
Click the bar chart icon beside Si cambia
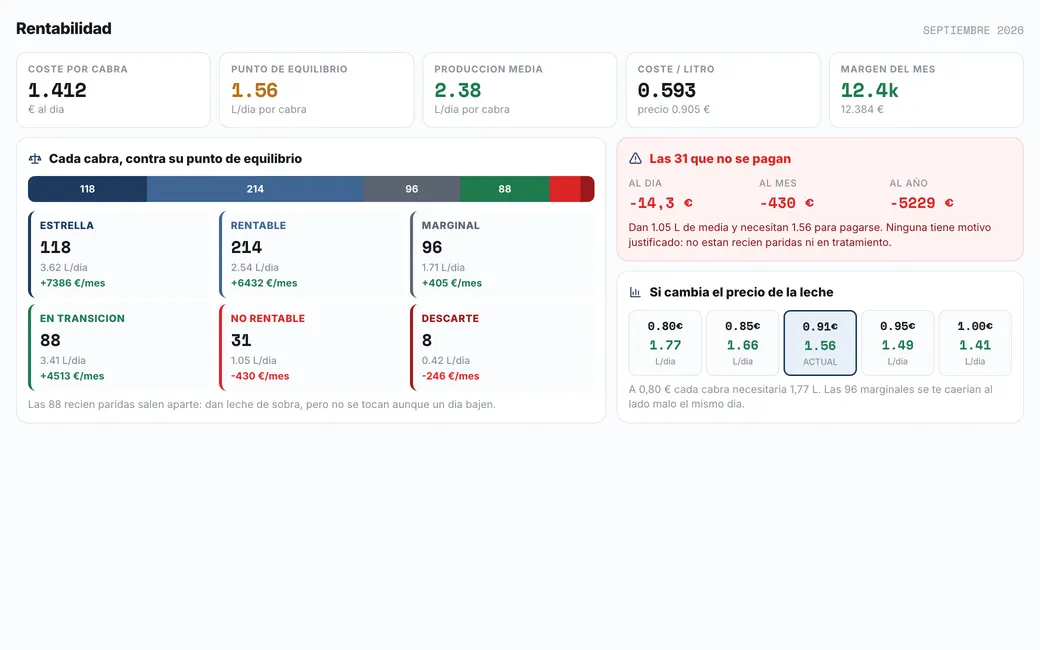(x=635, y=292)
